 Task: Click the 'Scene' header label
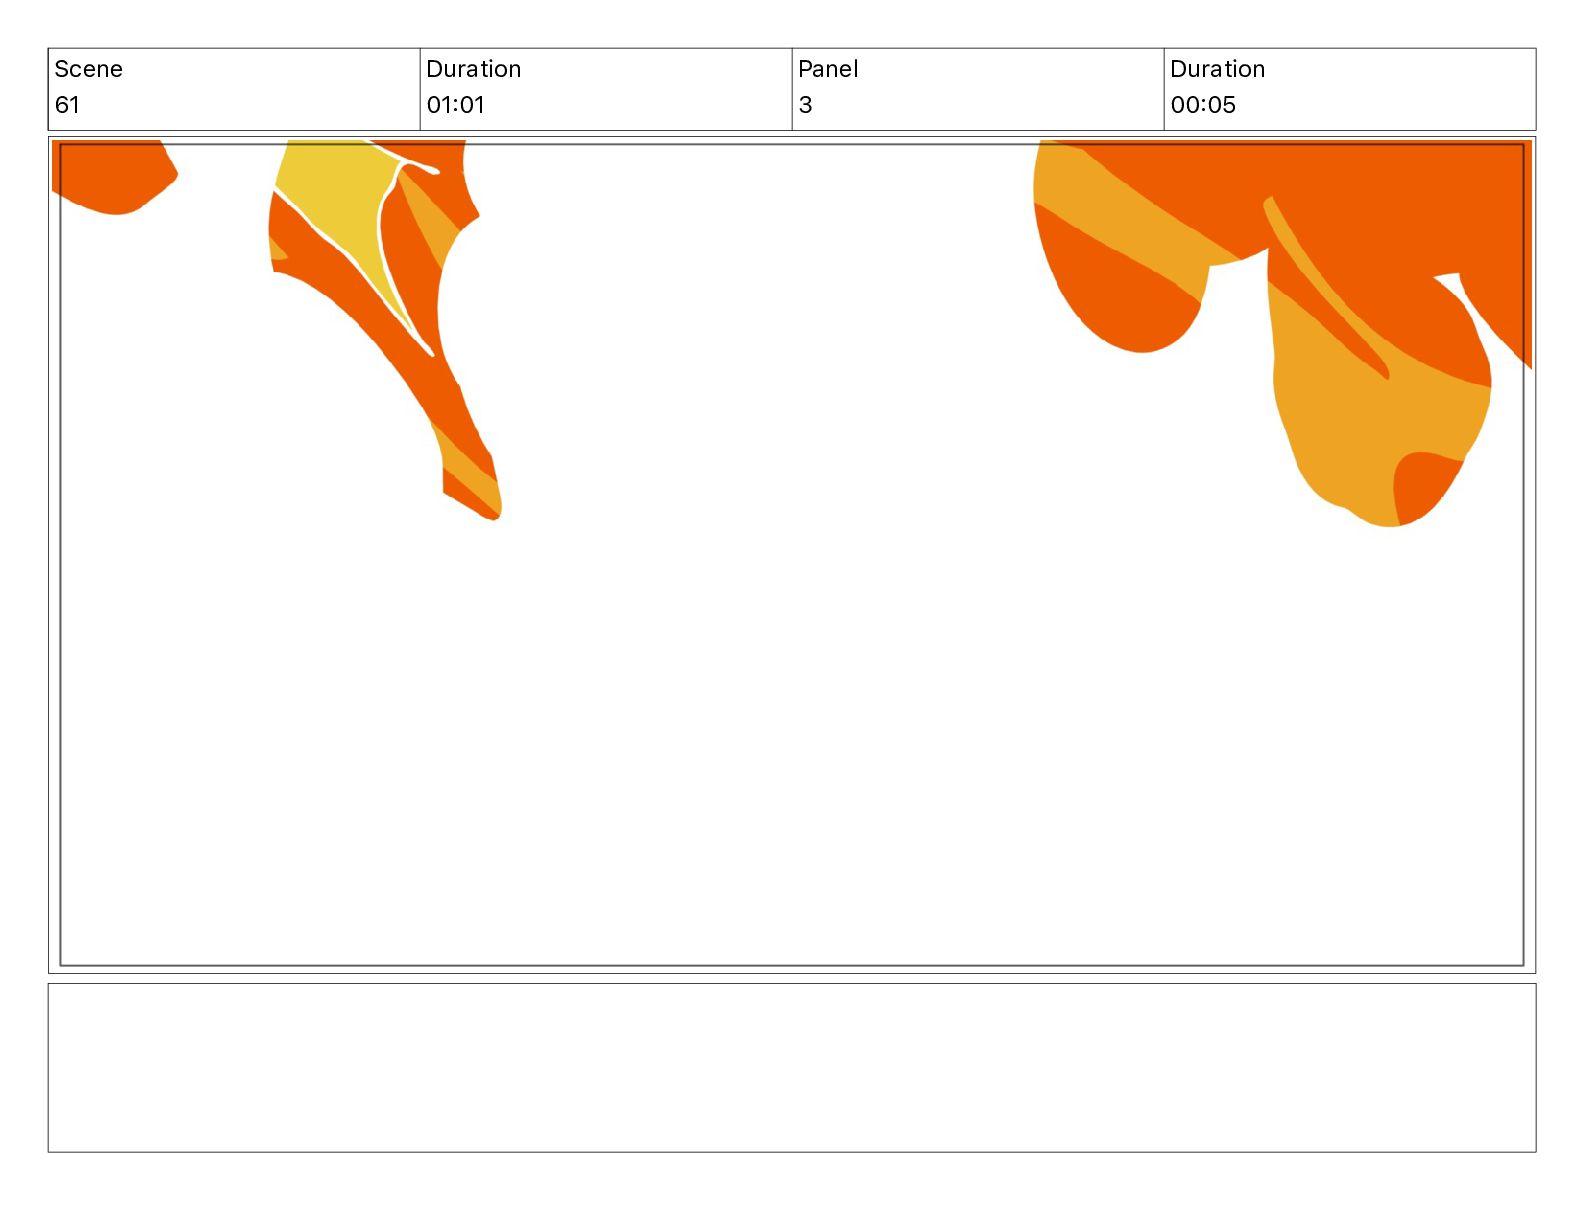pos(88,69)
